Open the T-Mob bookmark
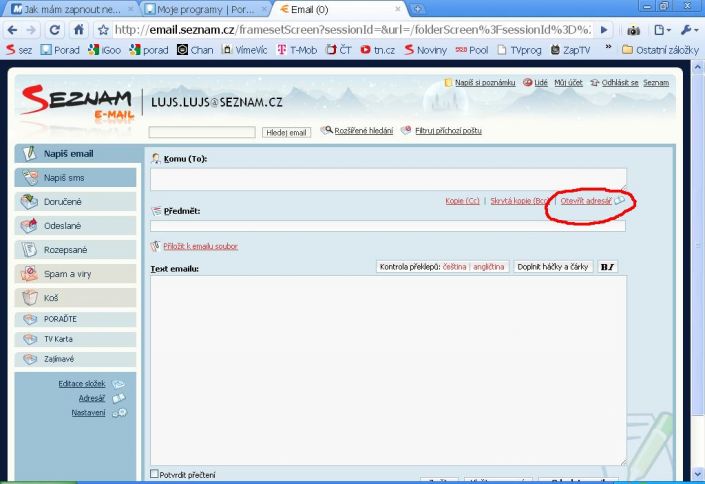705x484 pixels. [x=297, y=50]
